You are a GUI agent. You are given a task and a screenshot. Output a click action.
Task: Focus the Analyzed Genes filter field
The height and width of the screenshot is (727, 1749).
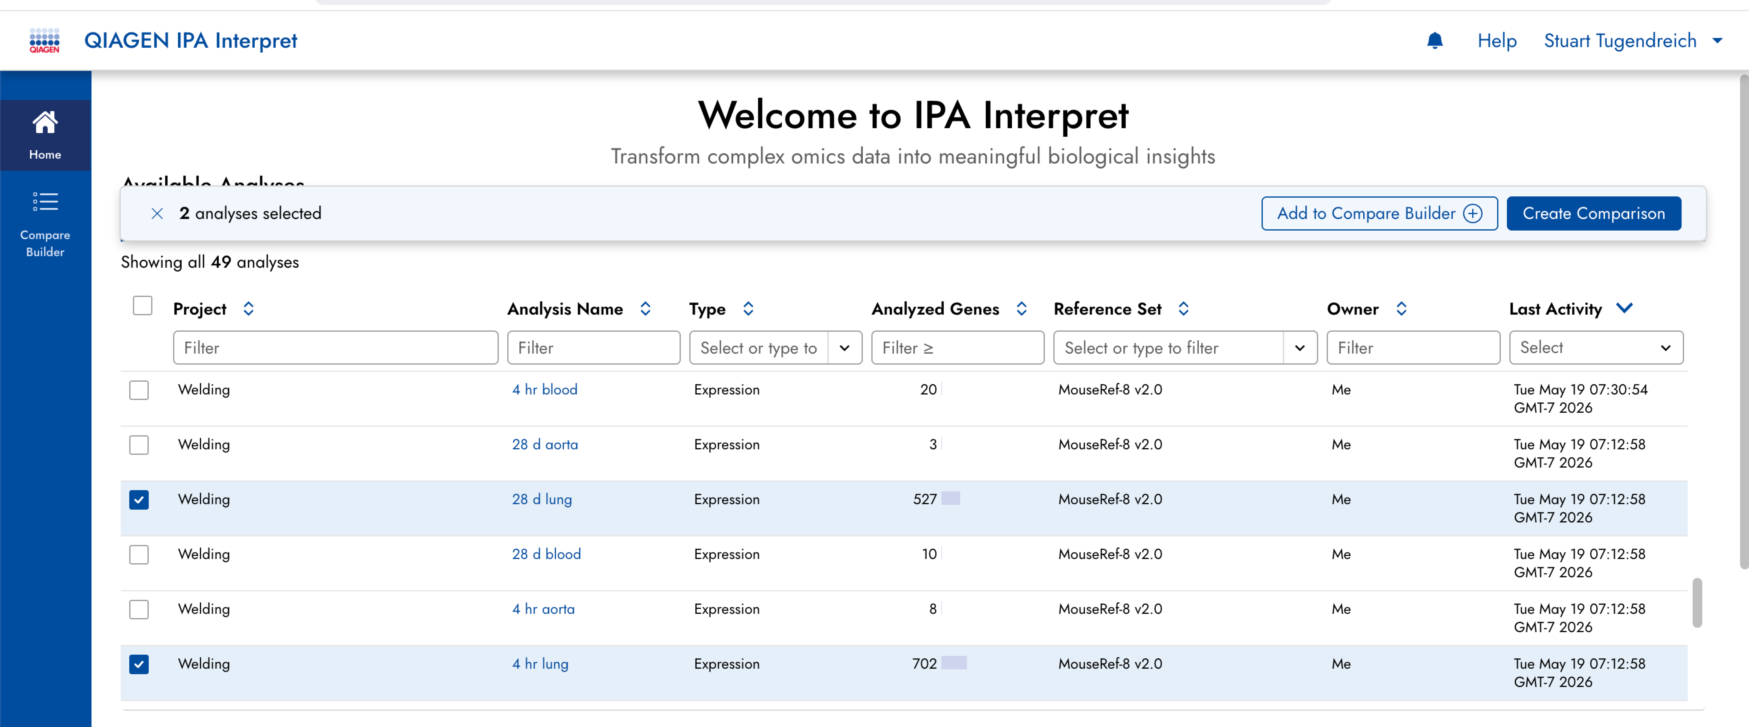pyautogui.click(x=957, y=348)
